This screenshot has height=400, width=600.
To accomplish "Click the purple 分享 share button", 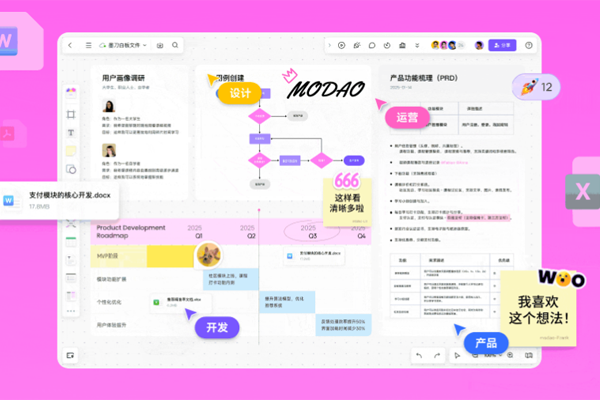I will tap(502, 45).
